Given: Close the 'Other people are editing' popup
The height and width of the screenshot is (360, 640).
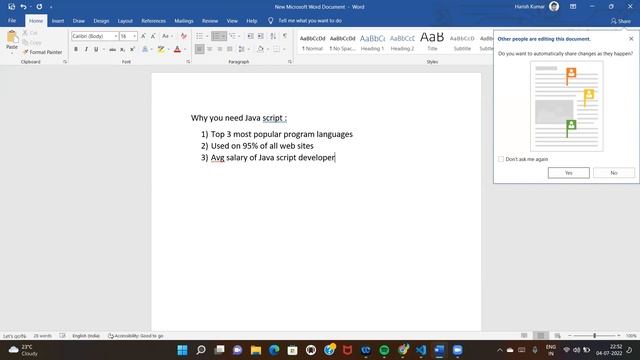Looking at the screenshot, I should [x=631, y=39].
